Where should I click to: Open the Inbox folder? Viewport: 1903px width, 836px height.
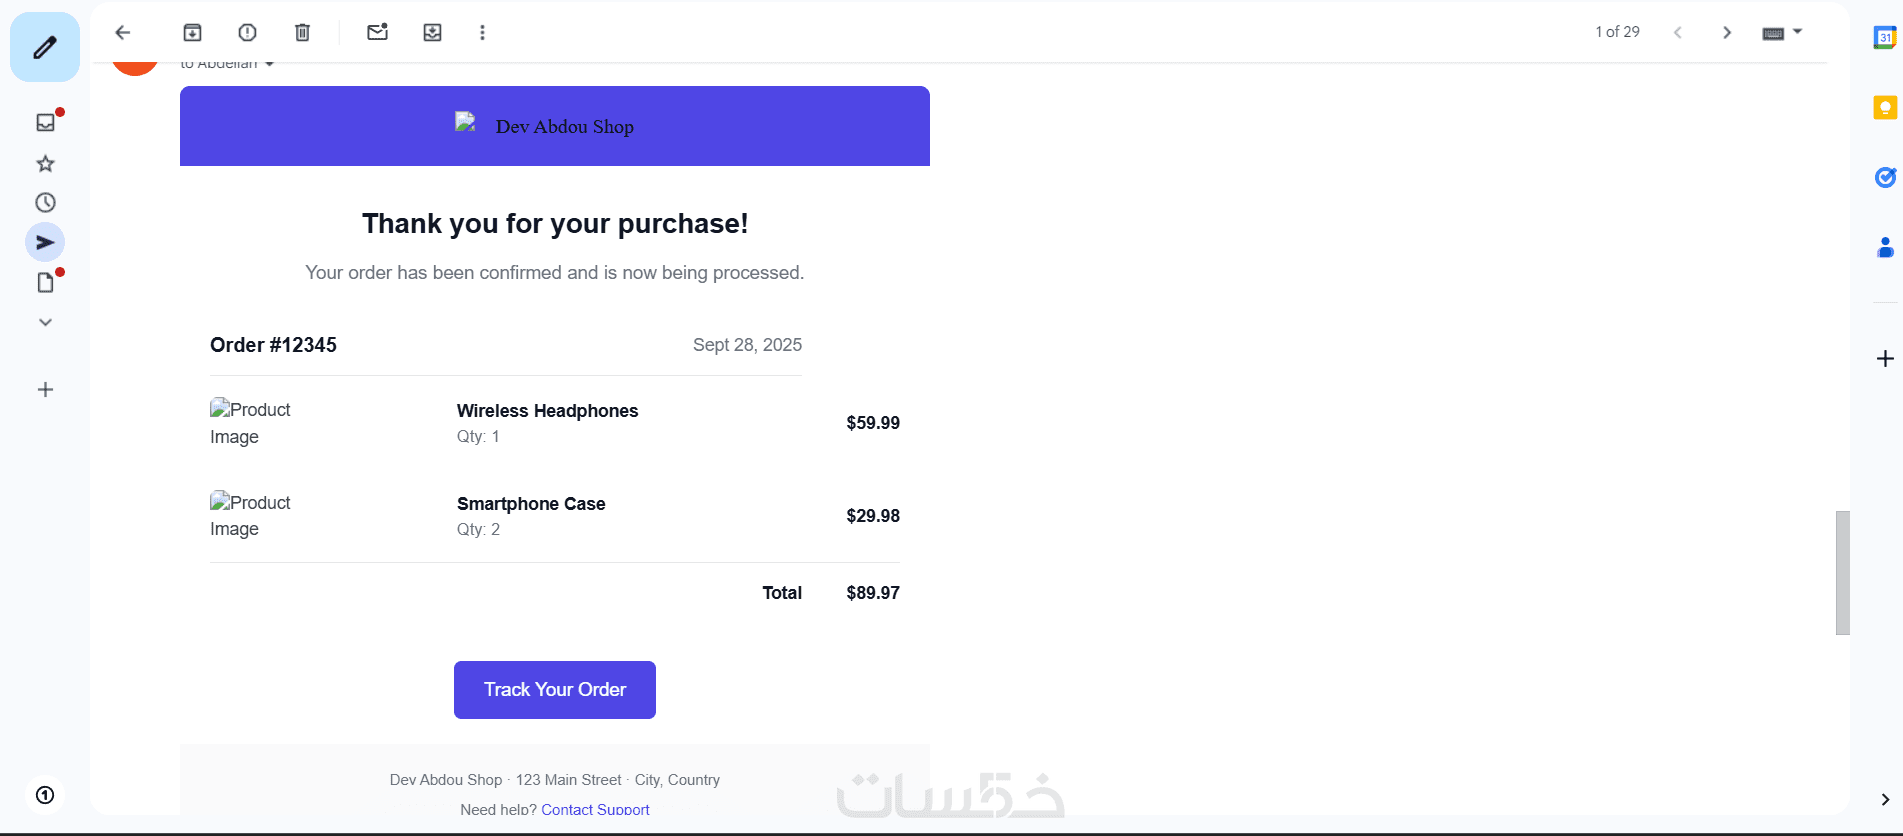click(45, 122)
